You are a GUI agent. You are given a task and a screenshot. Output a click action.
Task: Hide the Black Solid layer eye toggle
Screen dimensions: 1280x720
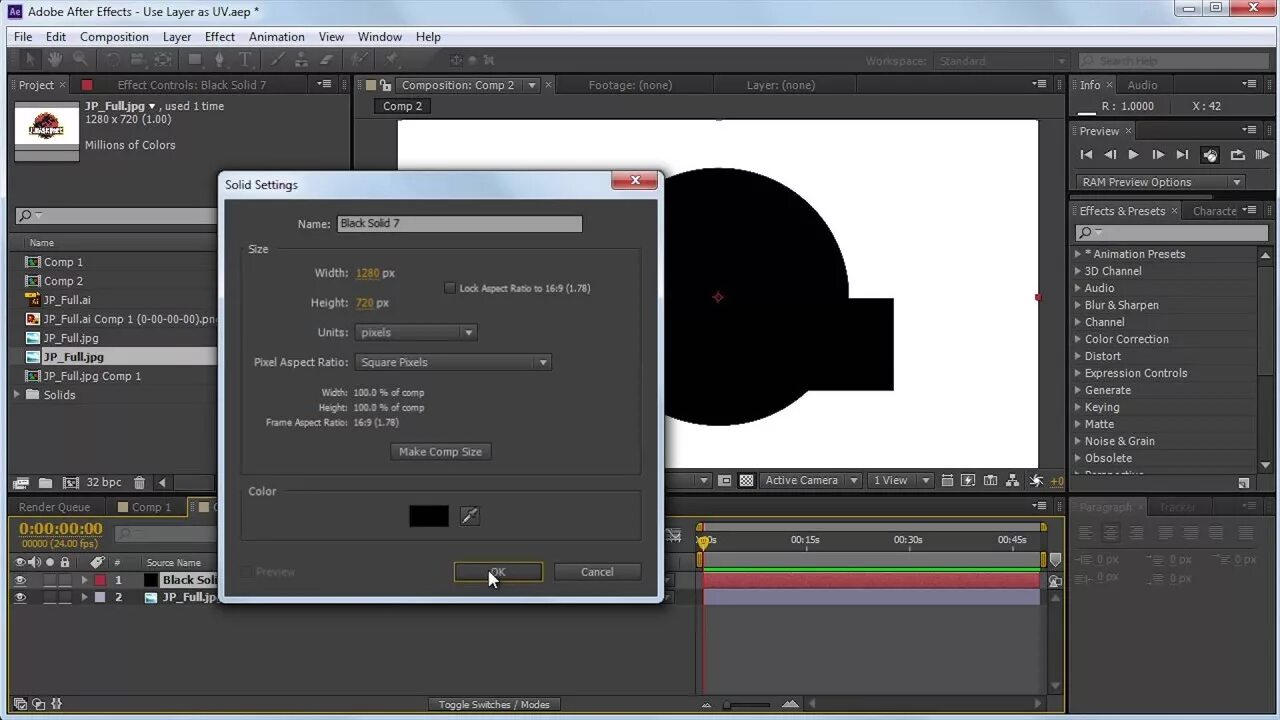[x=20, y=580]
